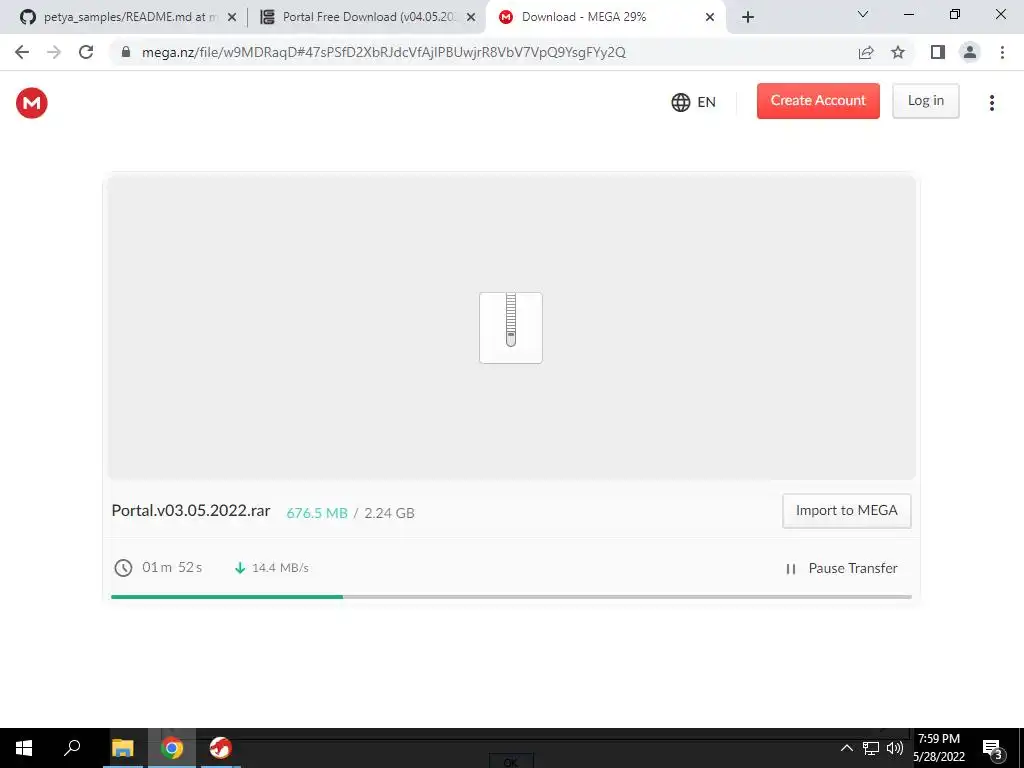Reload the current page

pos(86,52)
